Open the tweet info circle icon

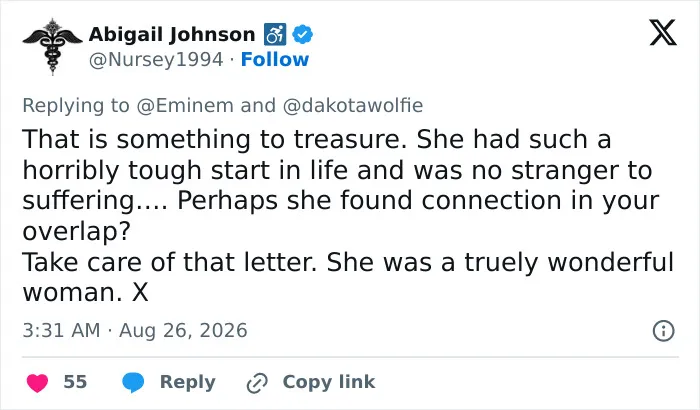(x=663, y=331)
